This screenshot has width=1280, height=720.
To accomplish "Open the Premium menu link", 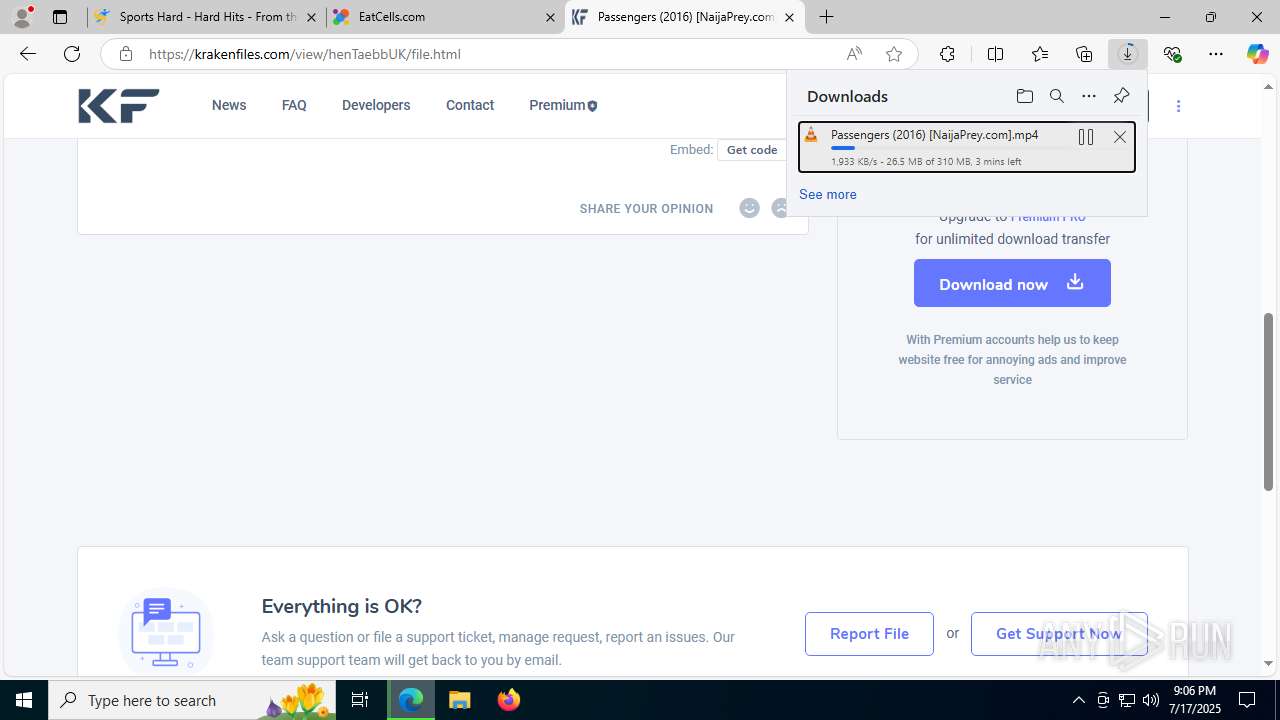I will [x=563, y=105].
